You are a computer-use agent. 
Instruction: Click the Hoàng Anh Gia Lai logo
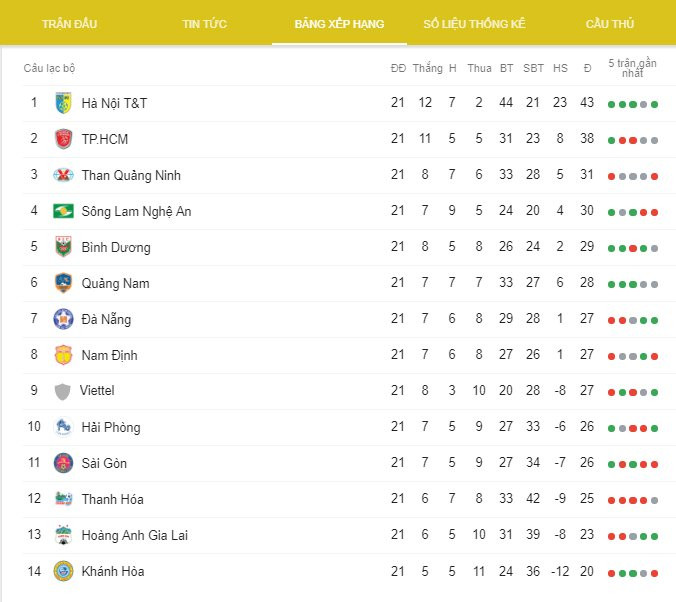[63, 535]
